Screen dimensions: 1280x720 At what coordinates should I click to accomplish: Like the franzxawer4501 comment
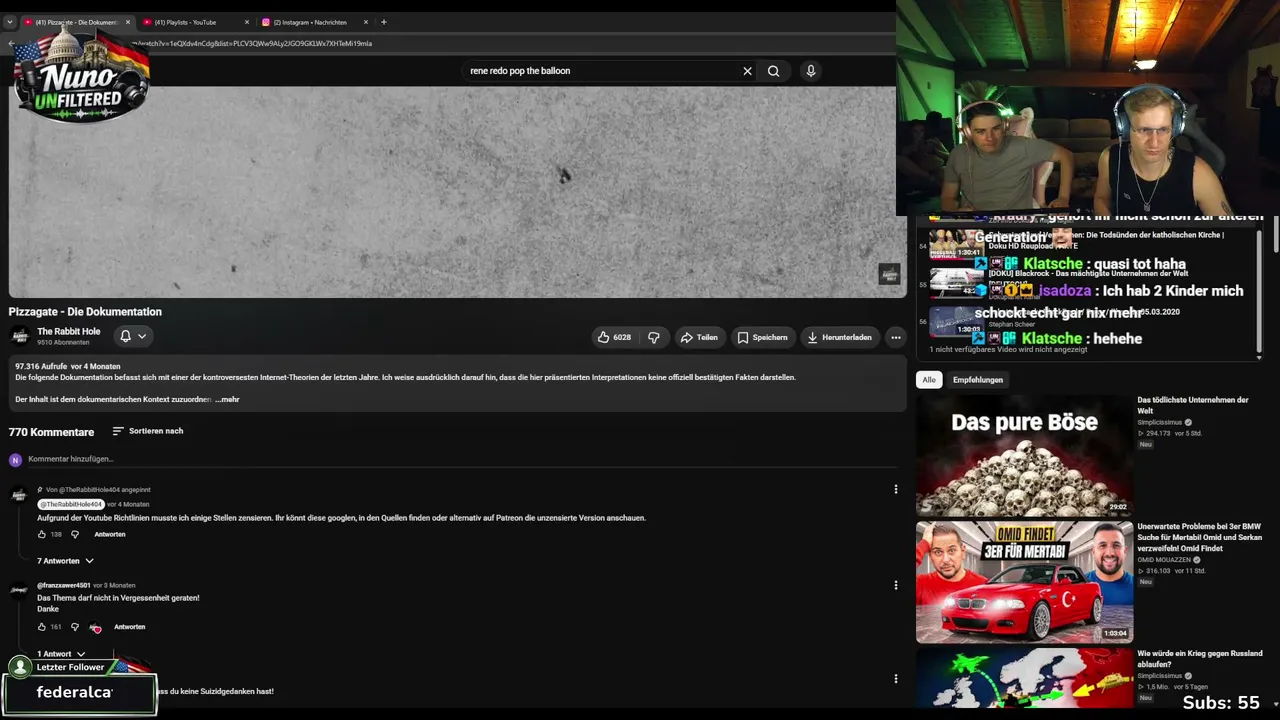42,627
